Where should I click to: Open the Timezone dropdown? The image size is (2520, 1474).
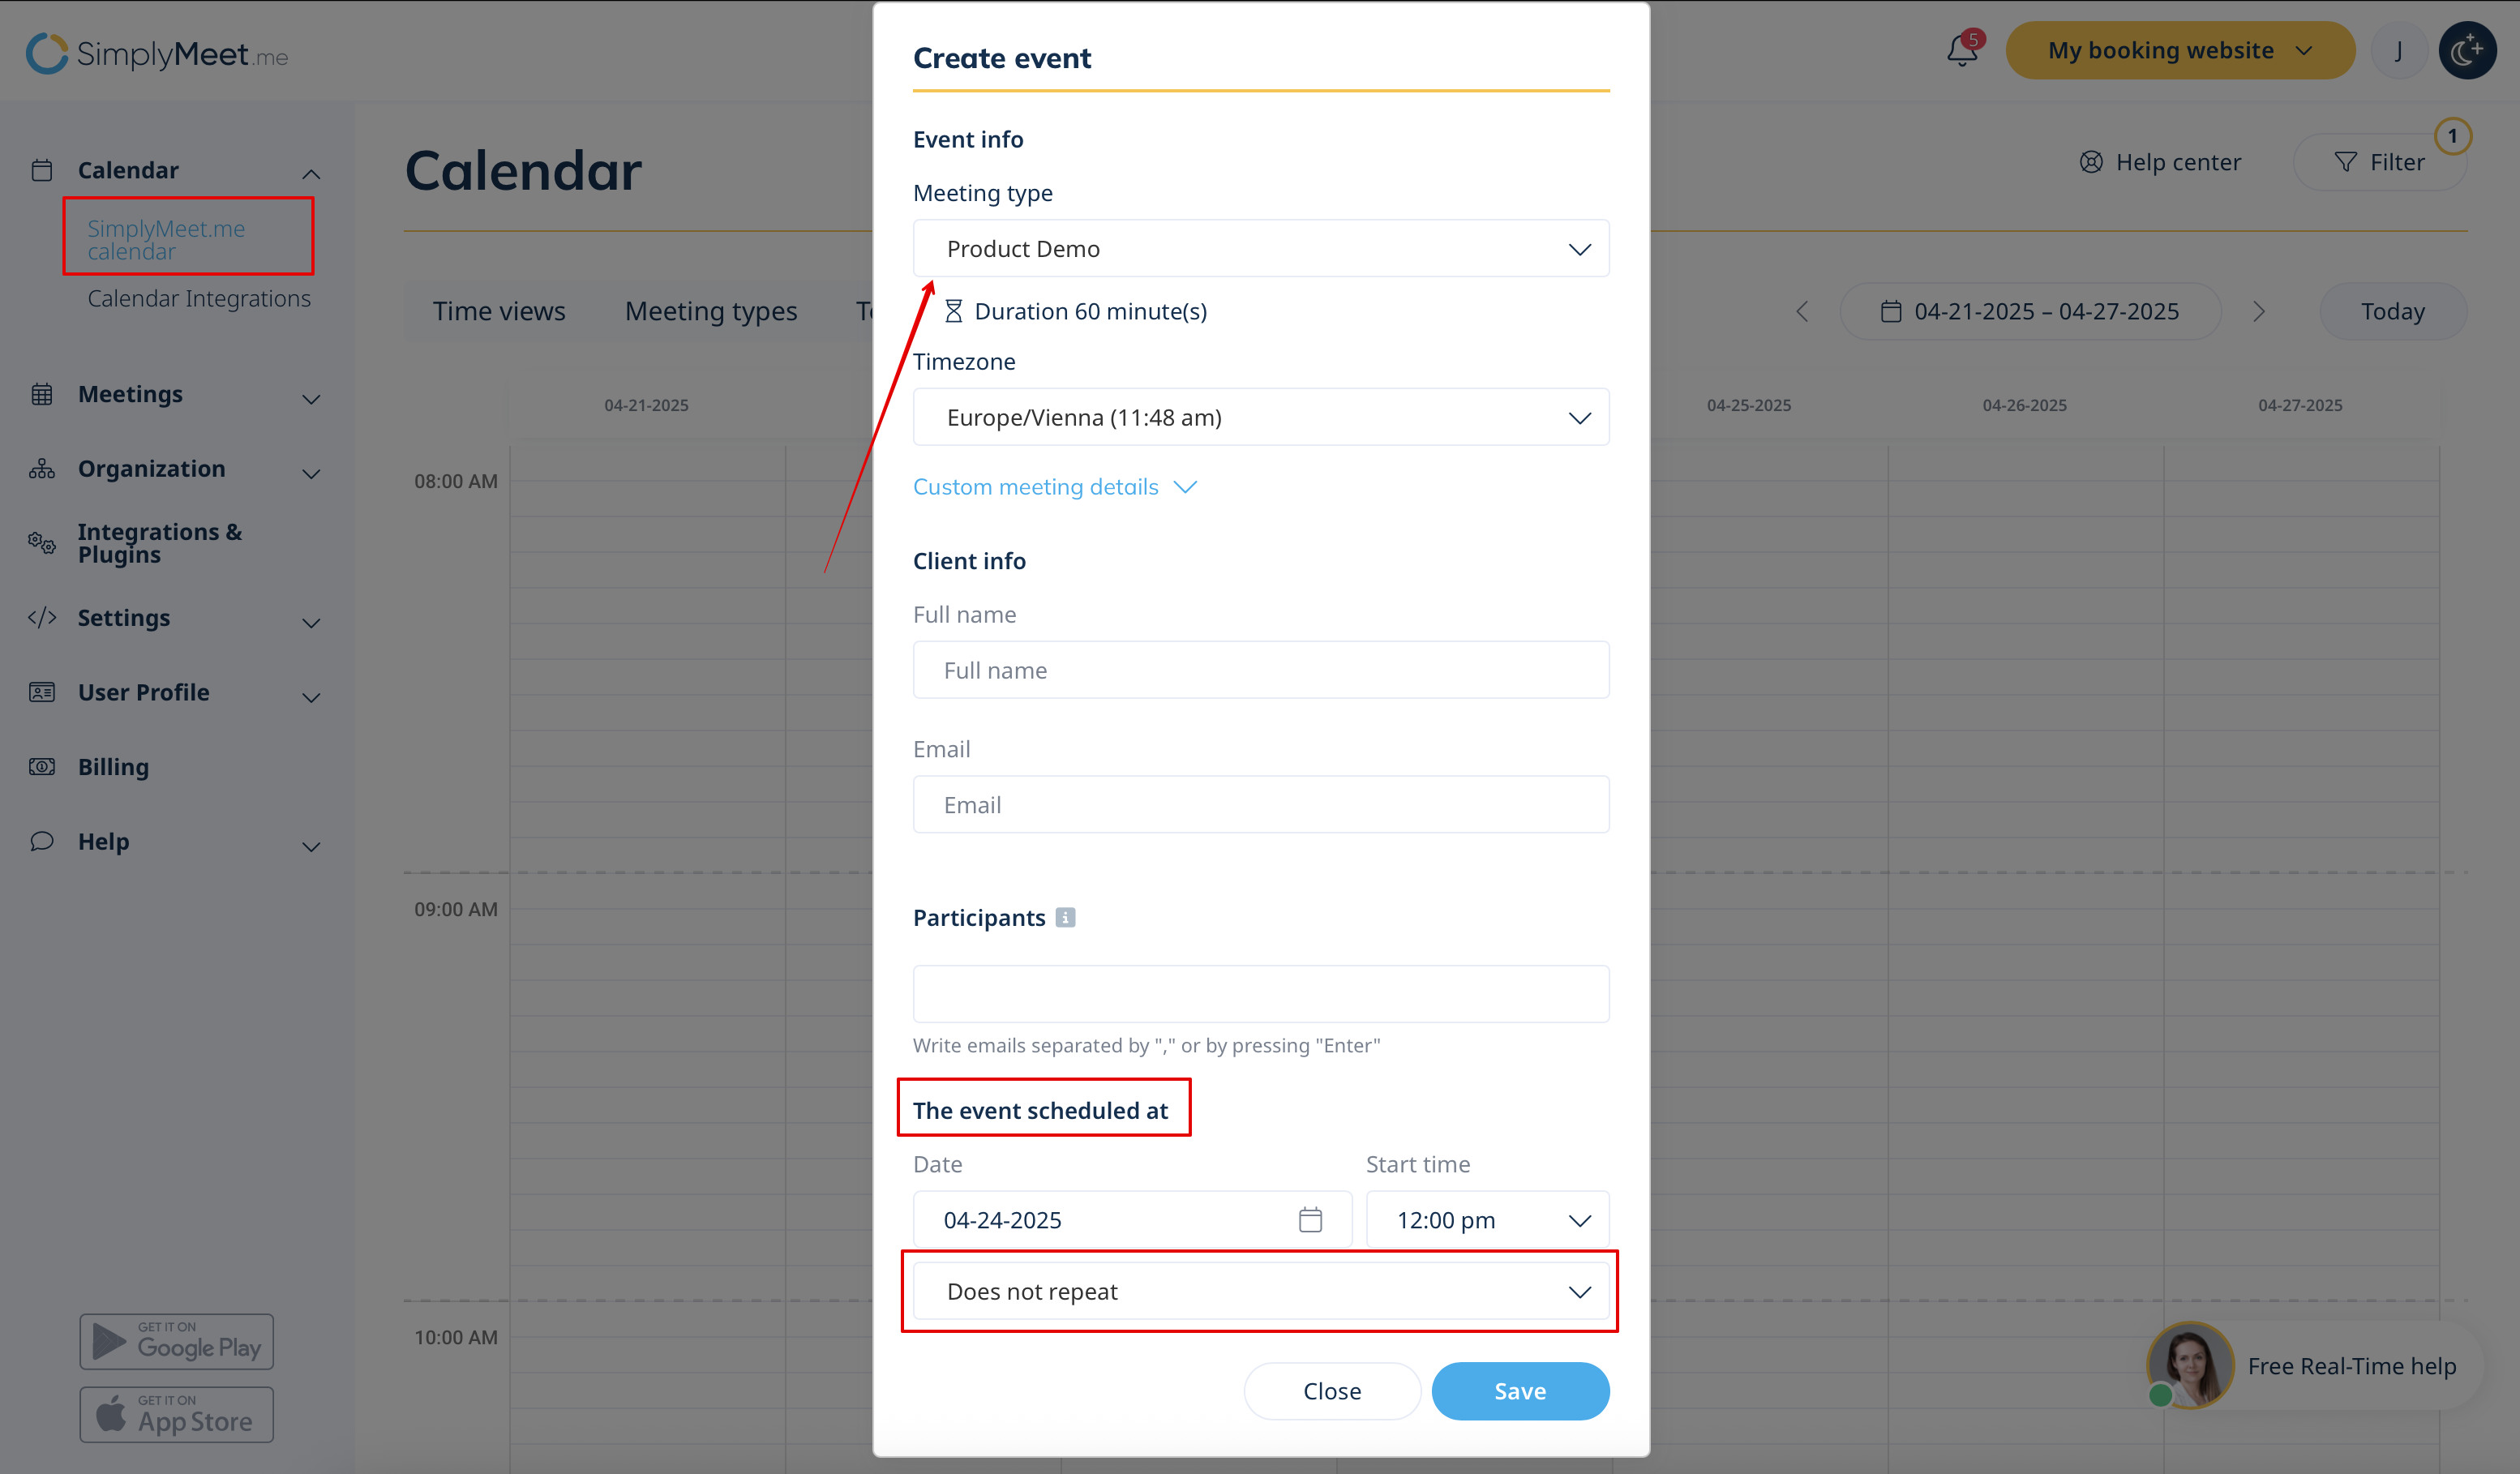[1260, 418]
